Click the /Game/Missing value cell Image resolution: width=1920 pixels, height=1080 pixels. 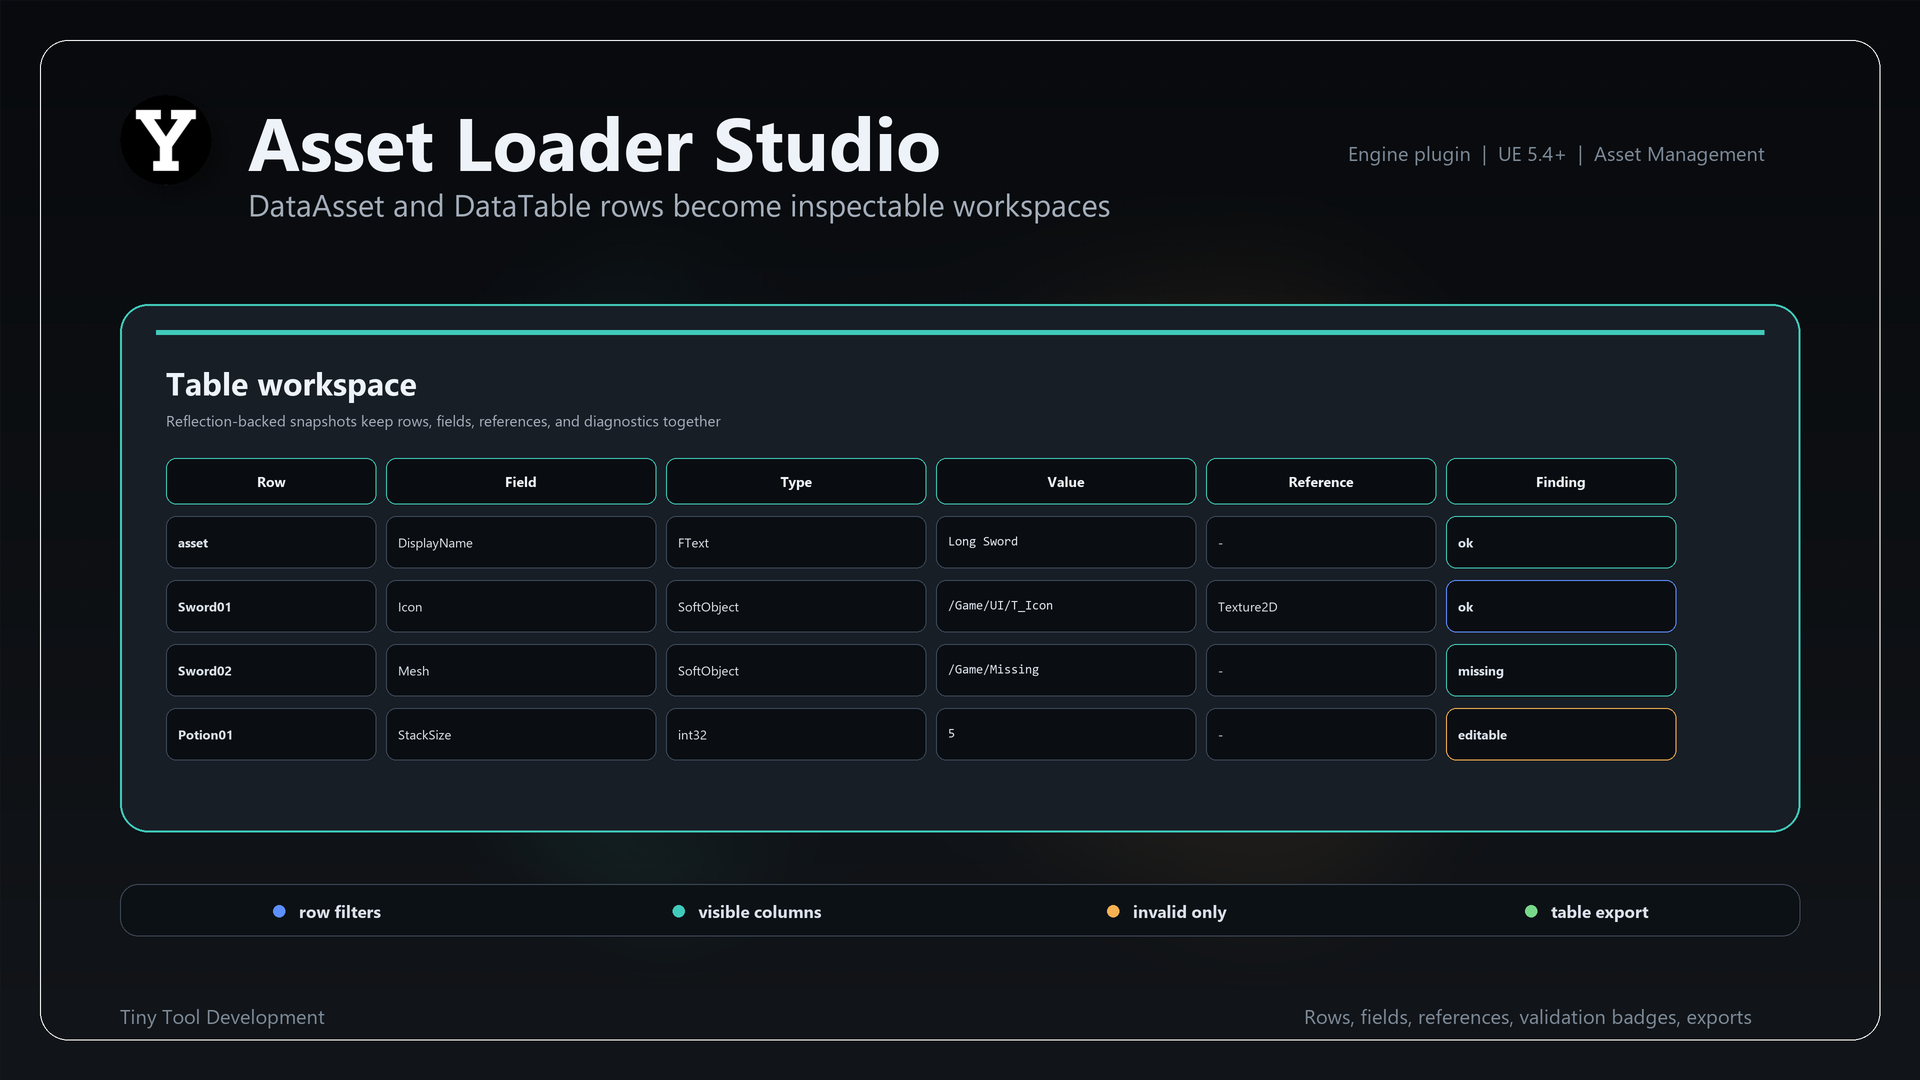coord(1066,670)
